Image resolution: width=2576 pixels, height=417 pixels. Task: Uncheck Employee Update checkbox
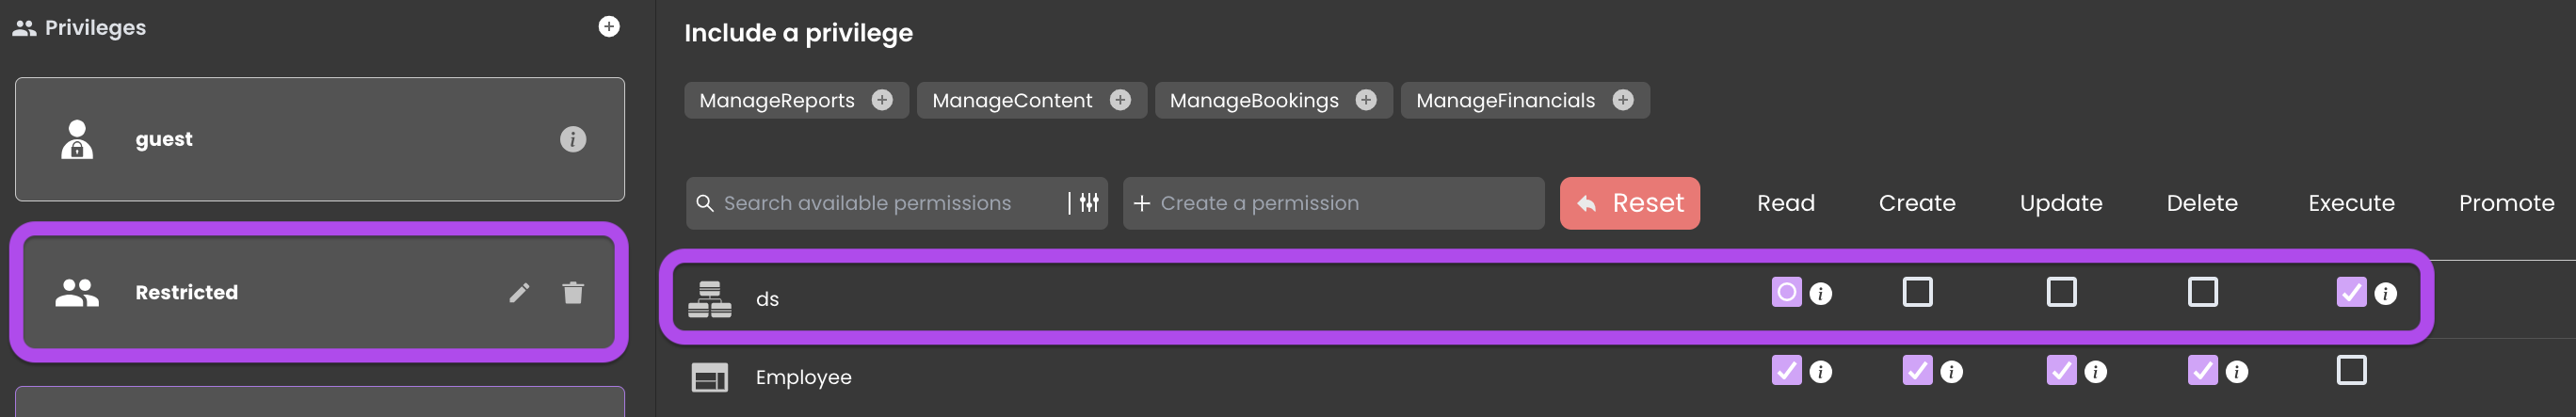coord(2062,370)
